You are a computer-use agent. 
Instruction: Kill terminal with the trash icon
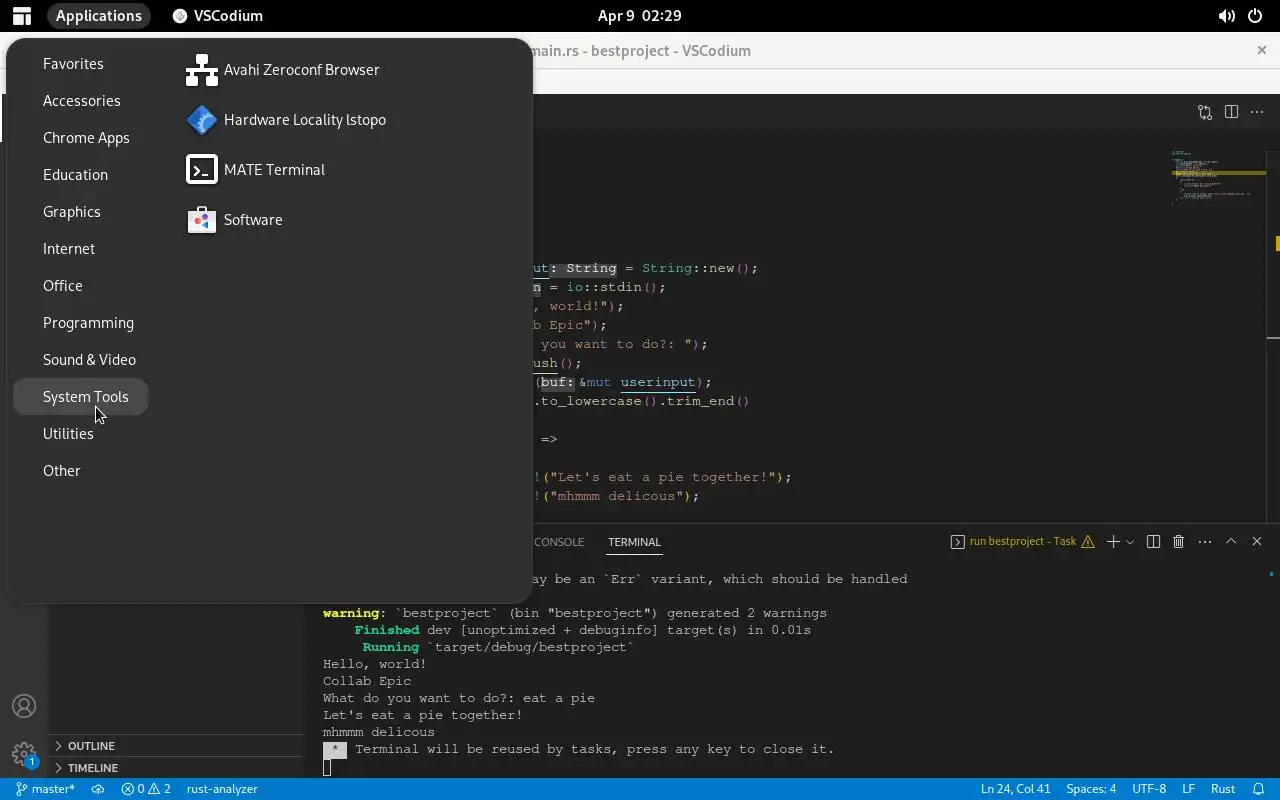1179,542
